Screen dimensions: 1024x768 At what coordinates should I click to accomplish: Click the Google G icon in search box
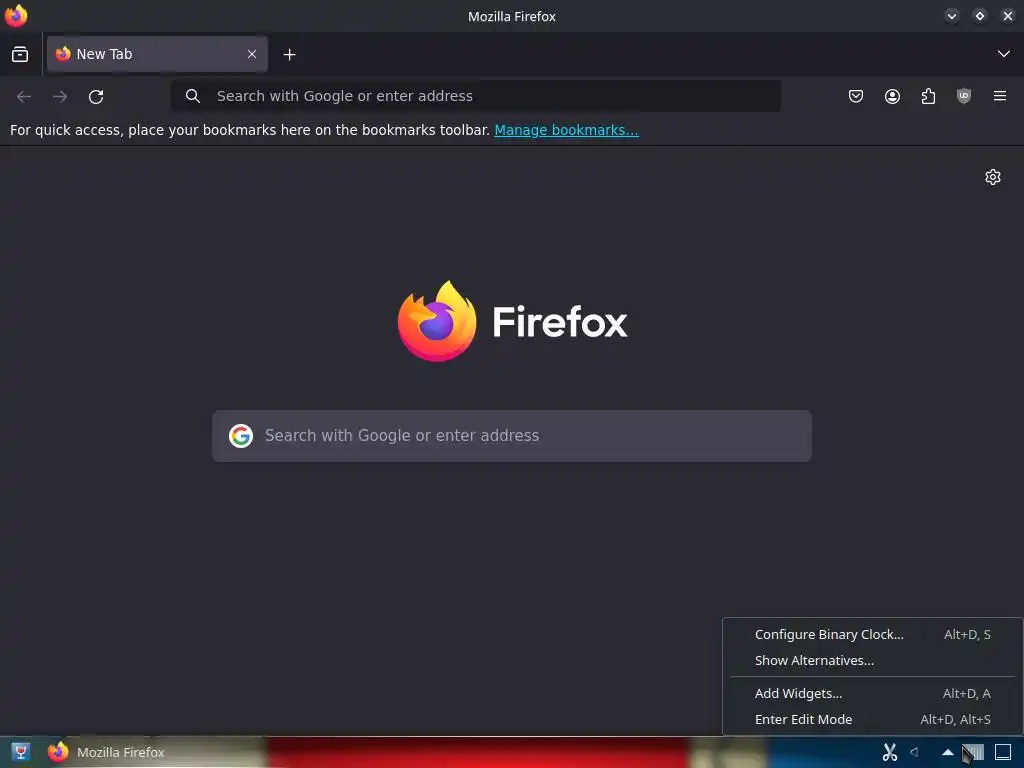point(240,436)
